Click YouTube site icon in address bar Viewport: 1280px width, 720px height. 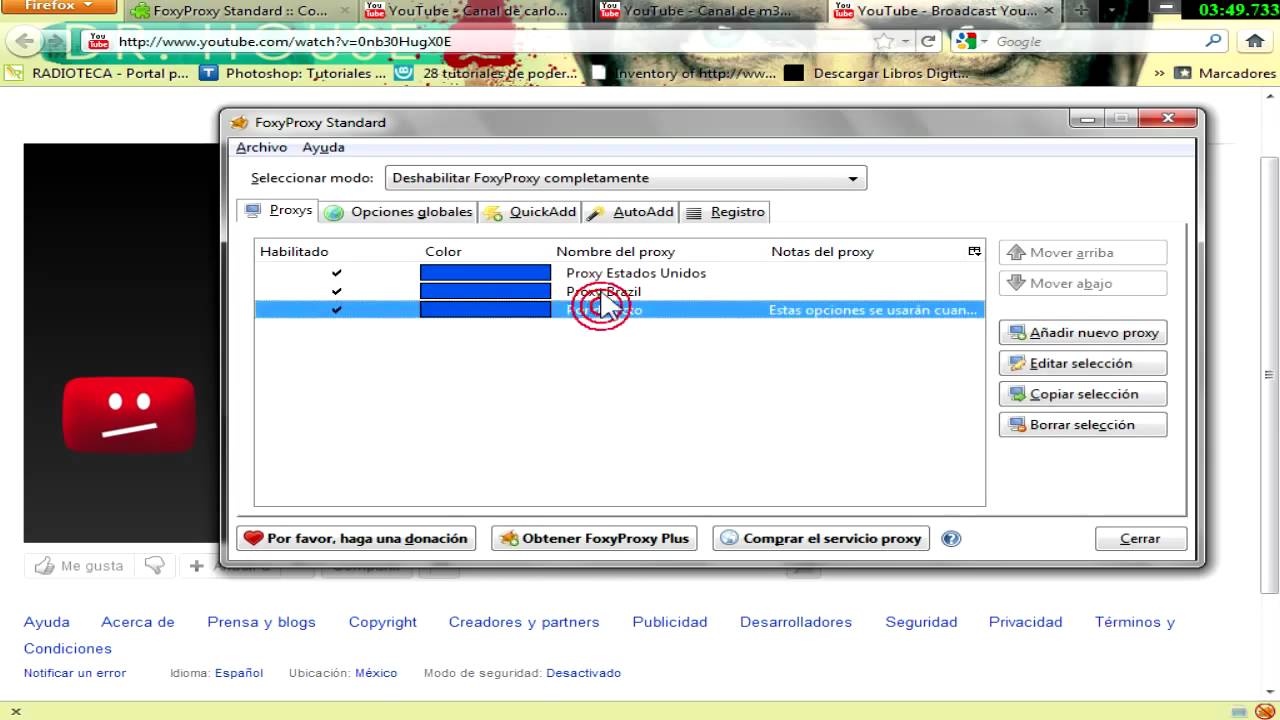(98, 42)
